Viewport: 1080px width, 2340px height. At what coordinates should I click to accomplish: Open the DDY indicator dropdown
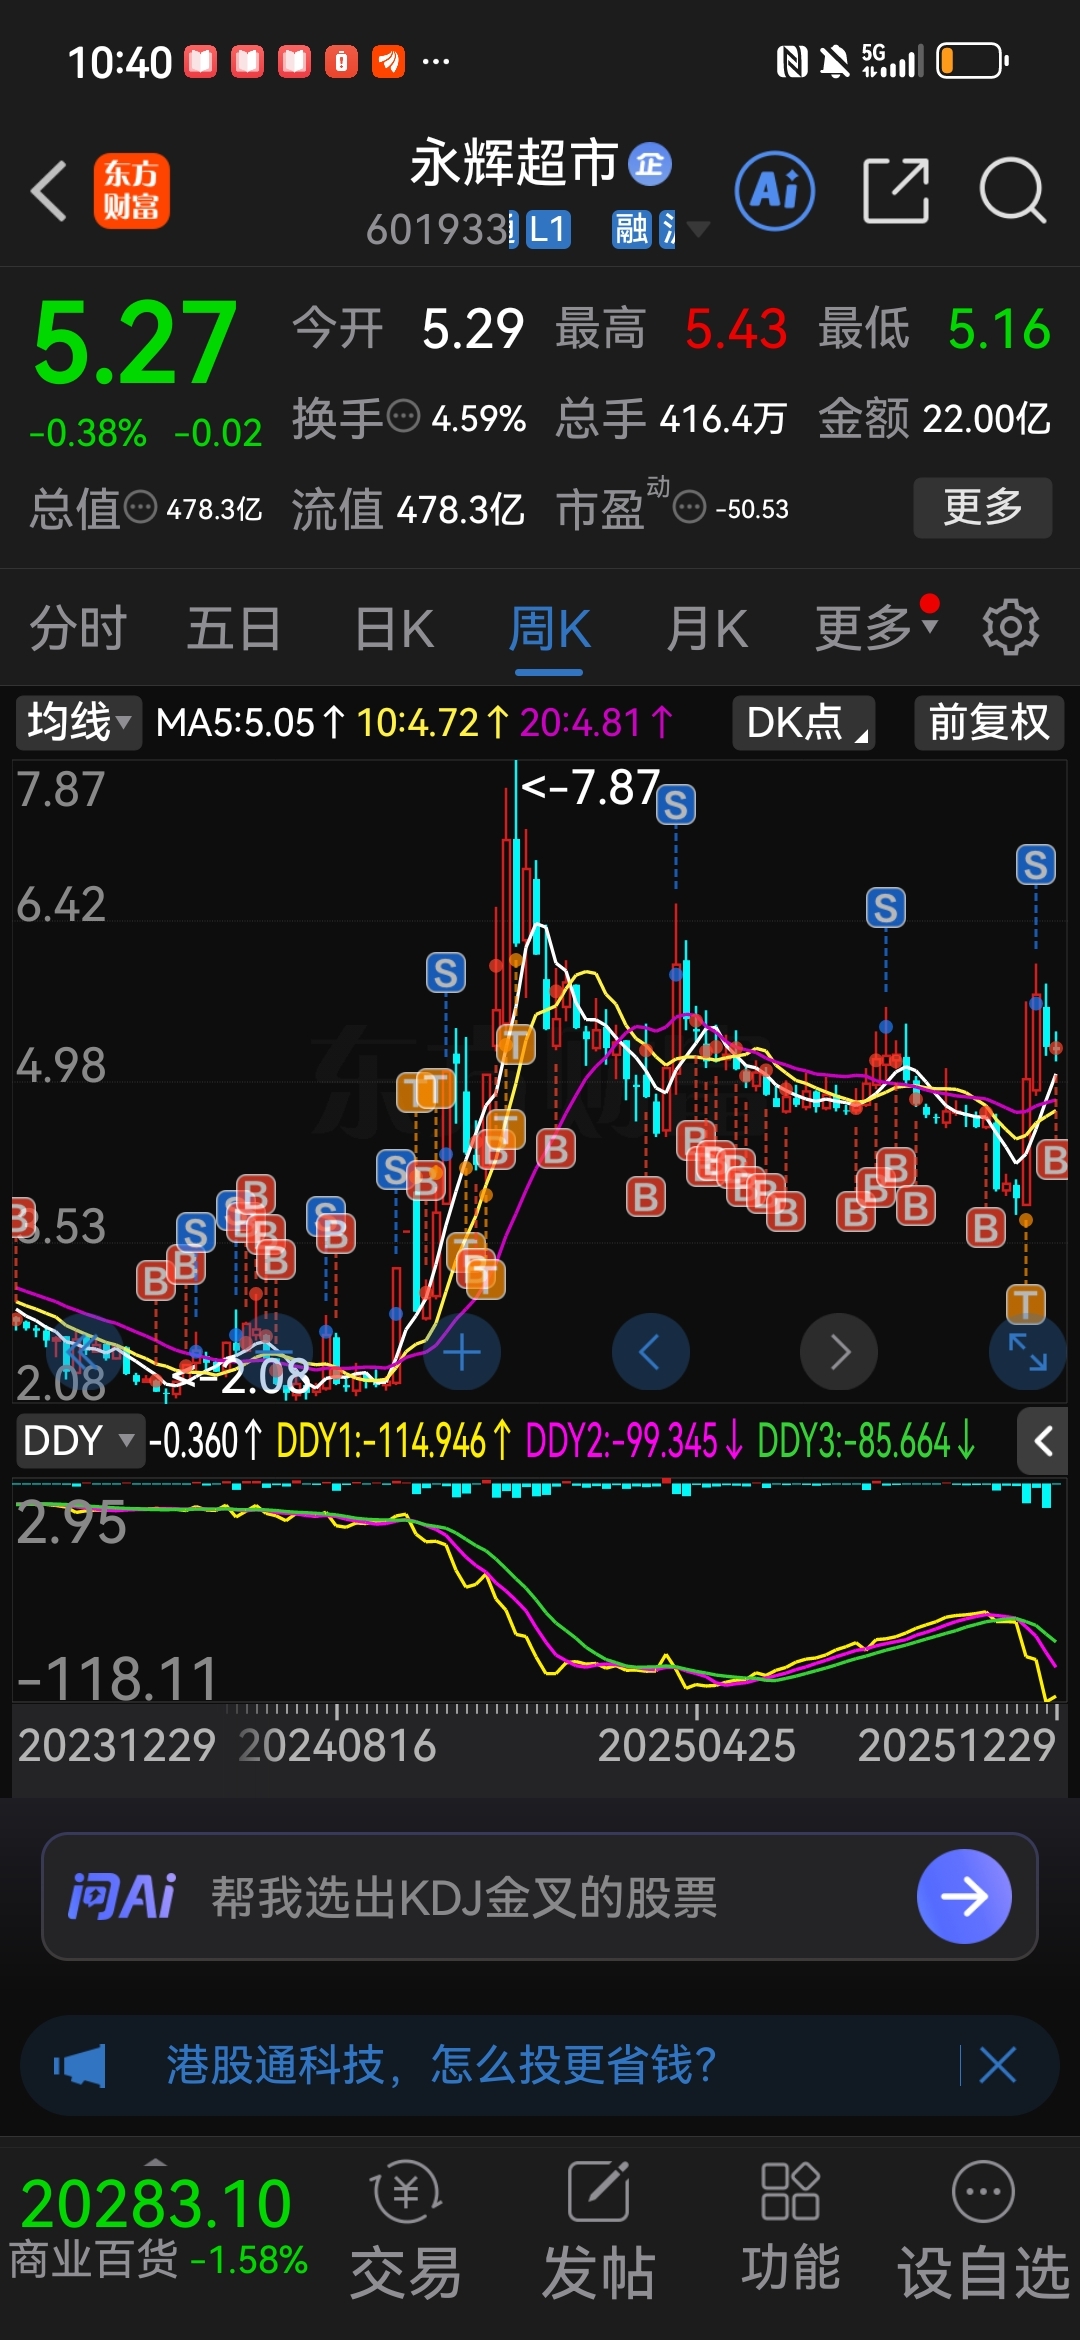pyautogui.click(x=79, y=1441)
